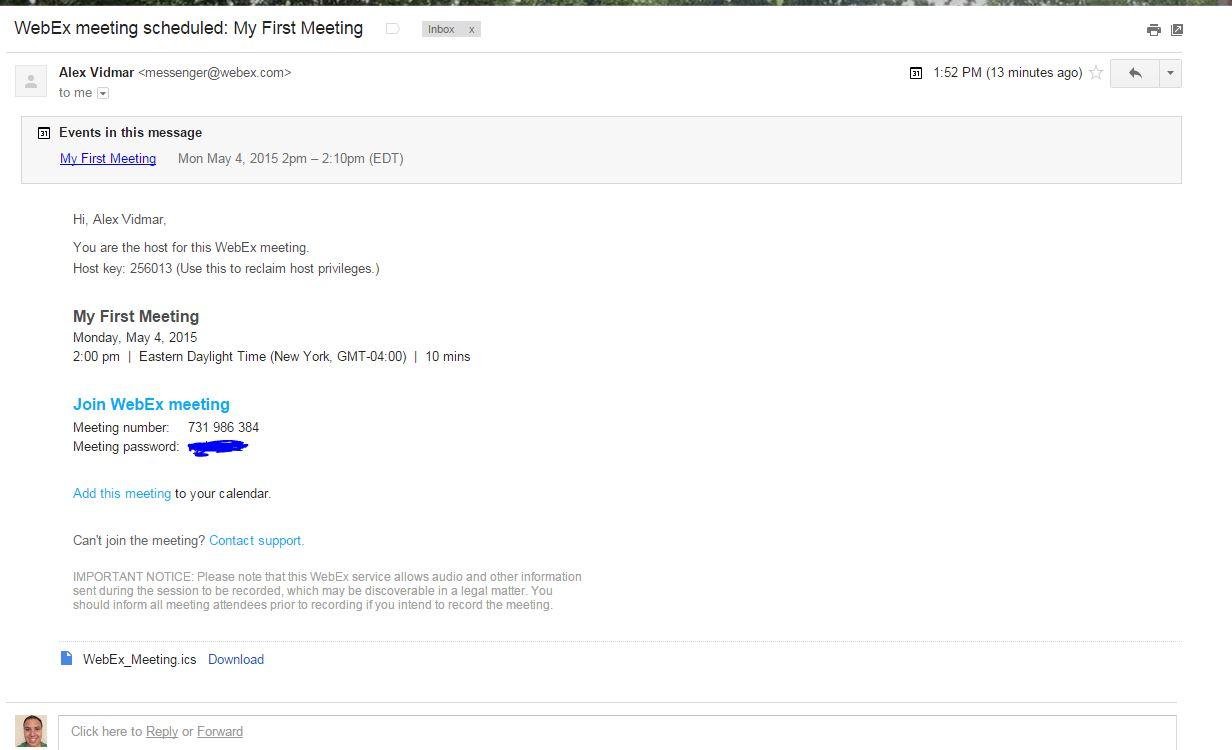Click the WebEx_Meeting.ics file icon
The height and width of the screenshot is (750, 1232).
67,658
